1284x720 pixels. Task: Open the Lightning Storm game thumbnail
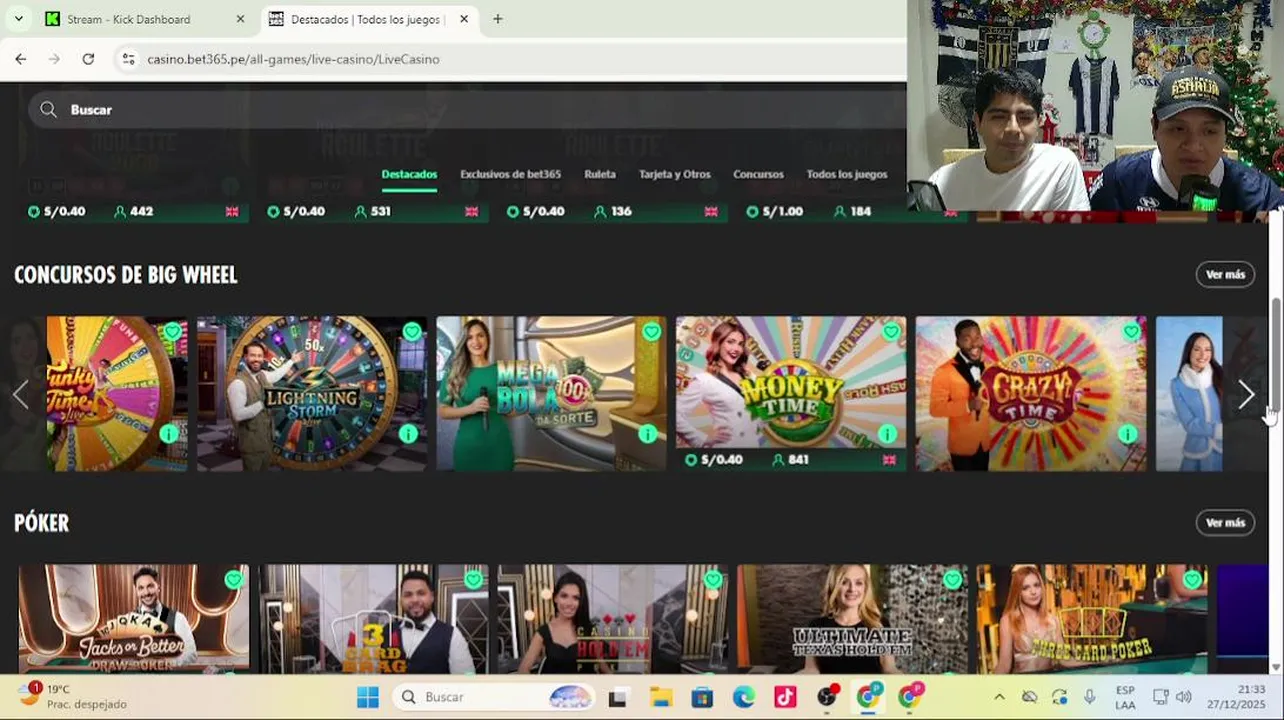coord(312,393)
